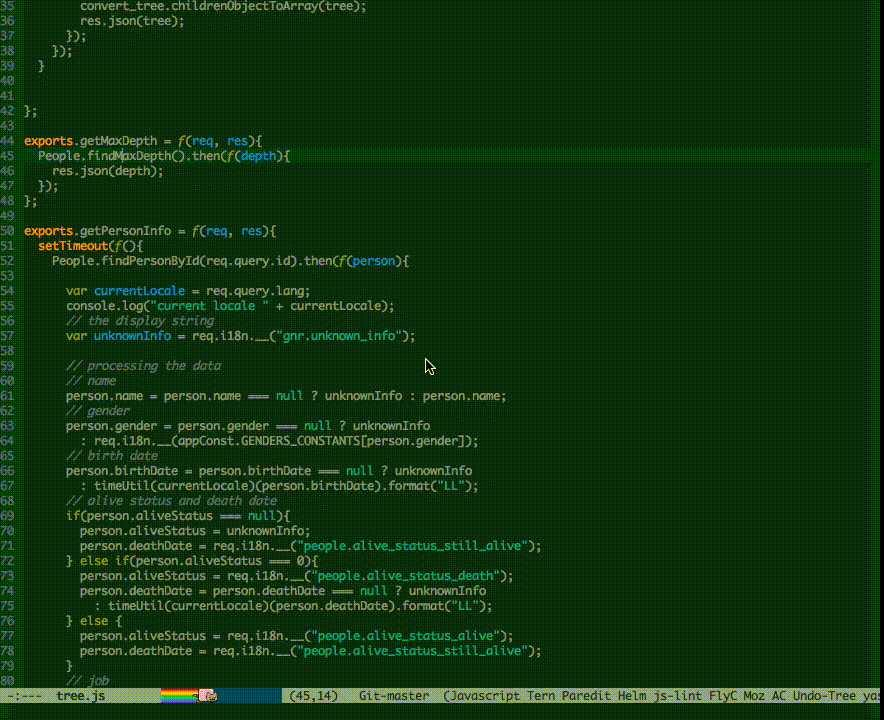Viewport: 884px width, 720px height.
Task: Open the Tern minor mode menu
Action: 541,696
